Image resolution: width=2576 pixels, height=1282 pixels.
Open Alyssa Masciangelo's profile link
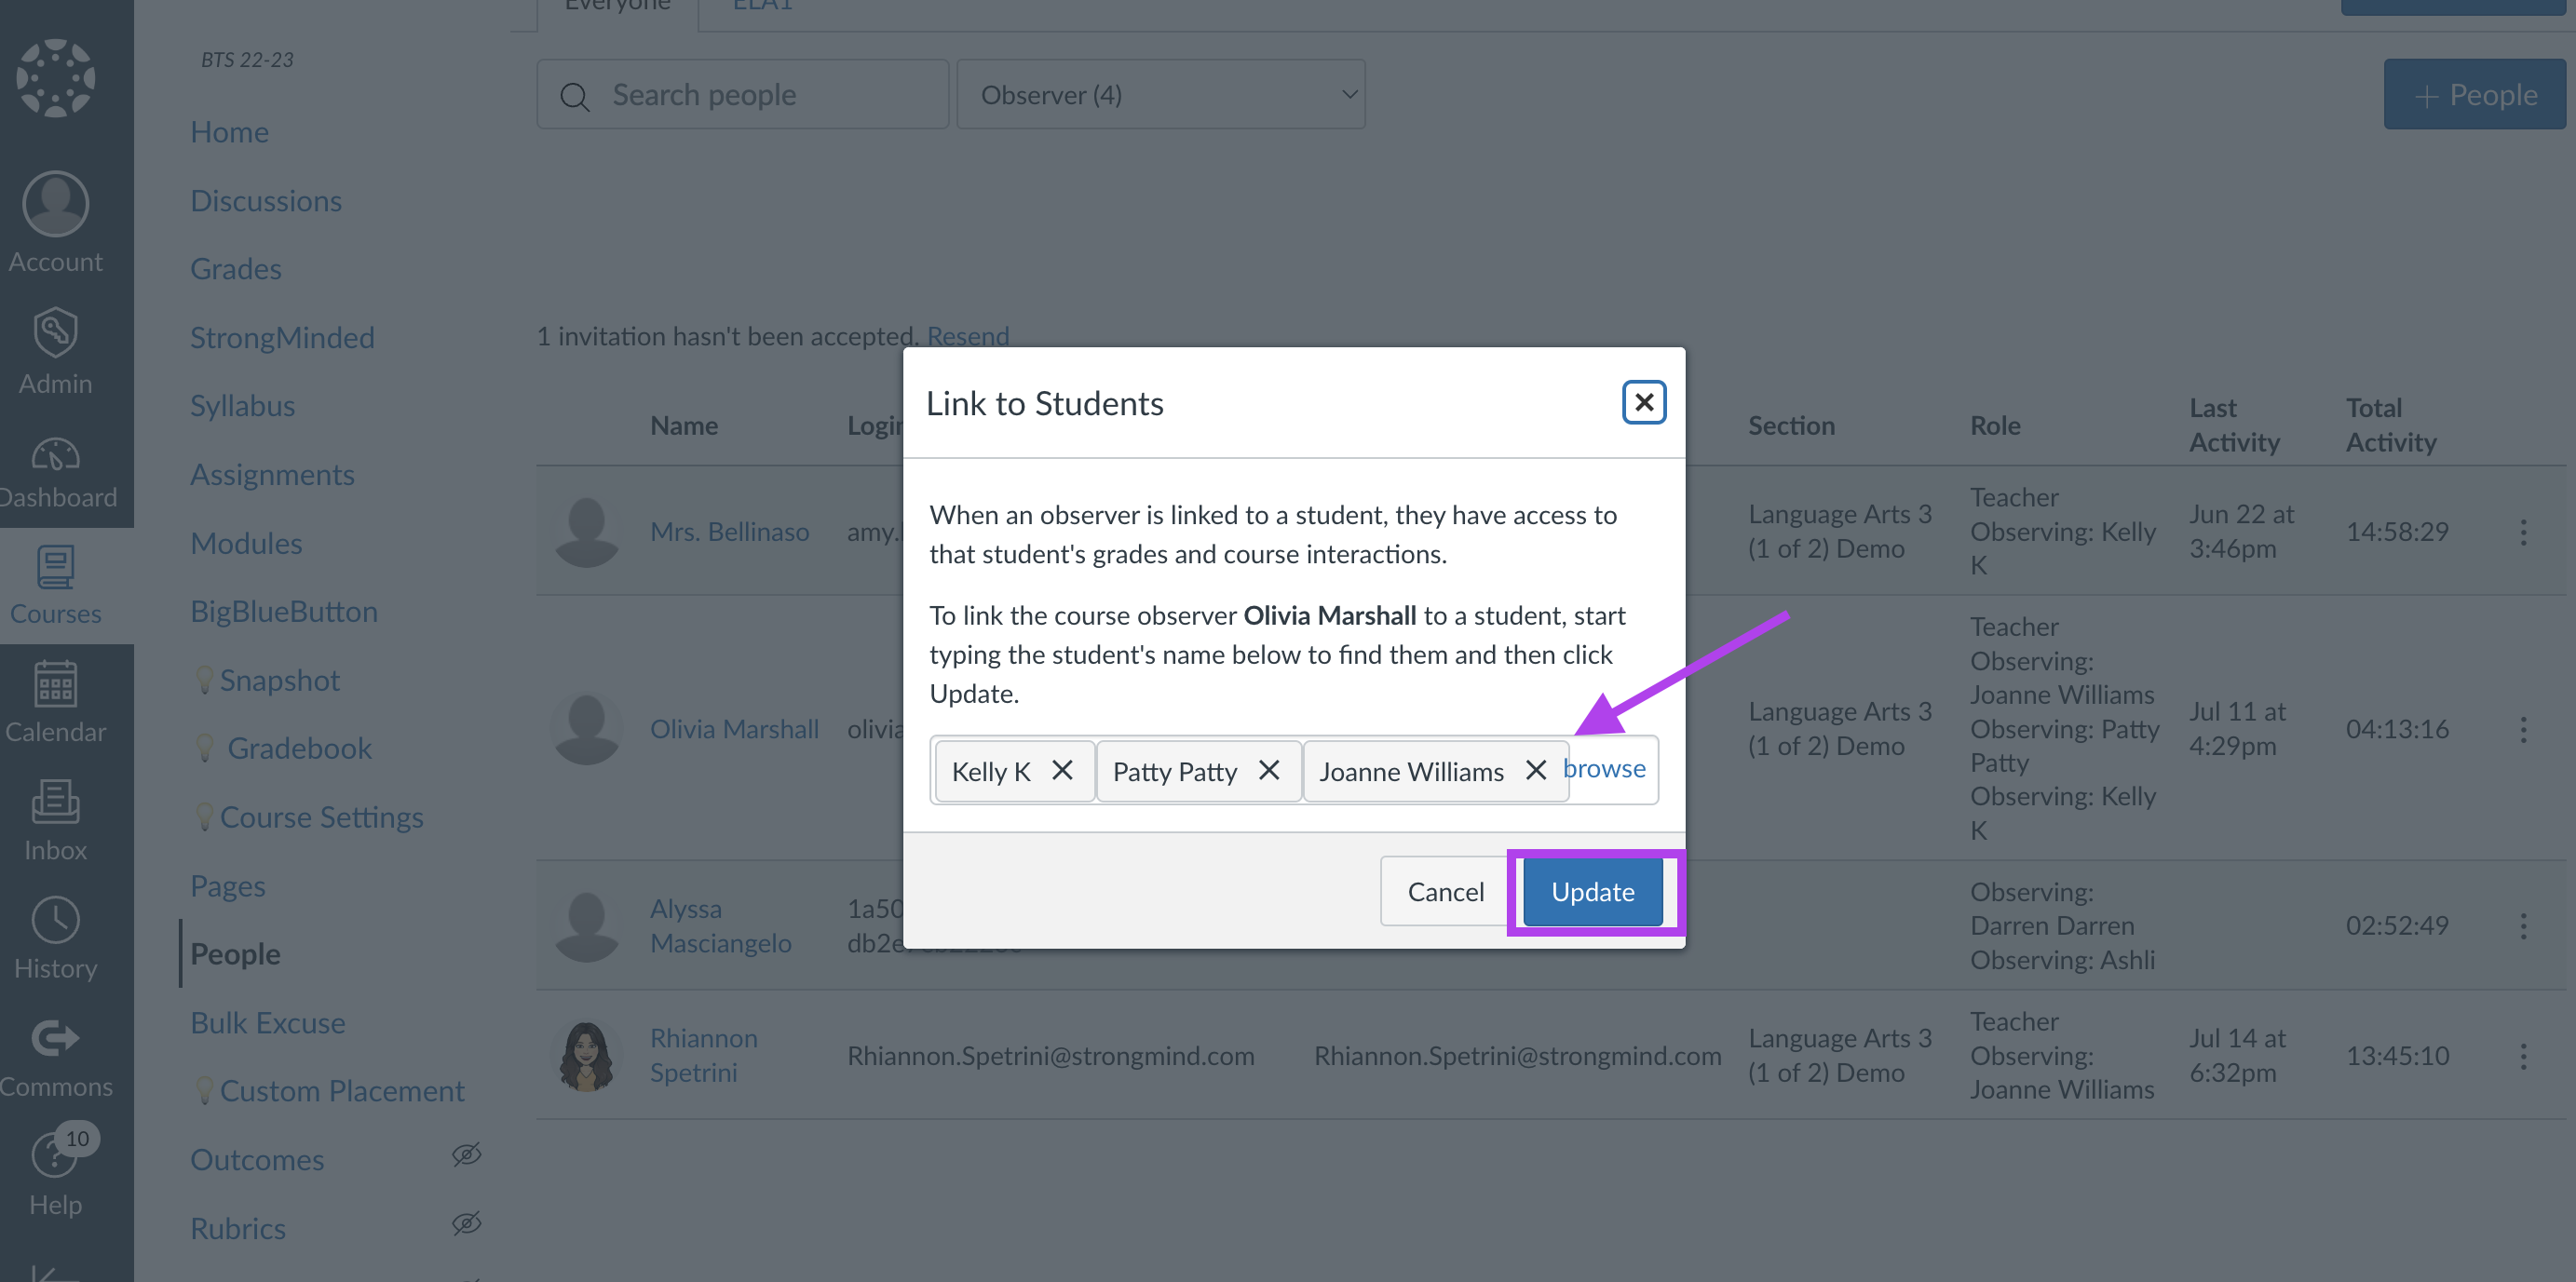coord(720,926)
